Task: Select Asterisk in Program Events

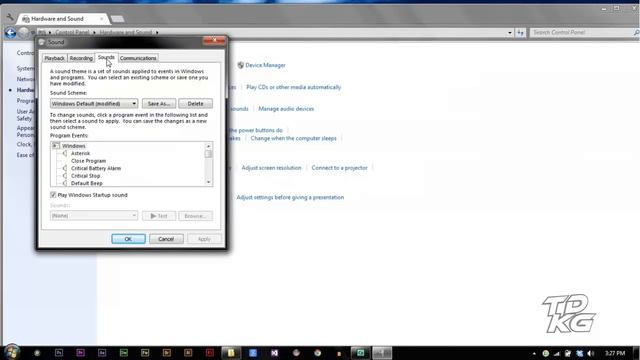Action: click(80, 153)
